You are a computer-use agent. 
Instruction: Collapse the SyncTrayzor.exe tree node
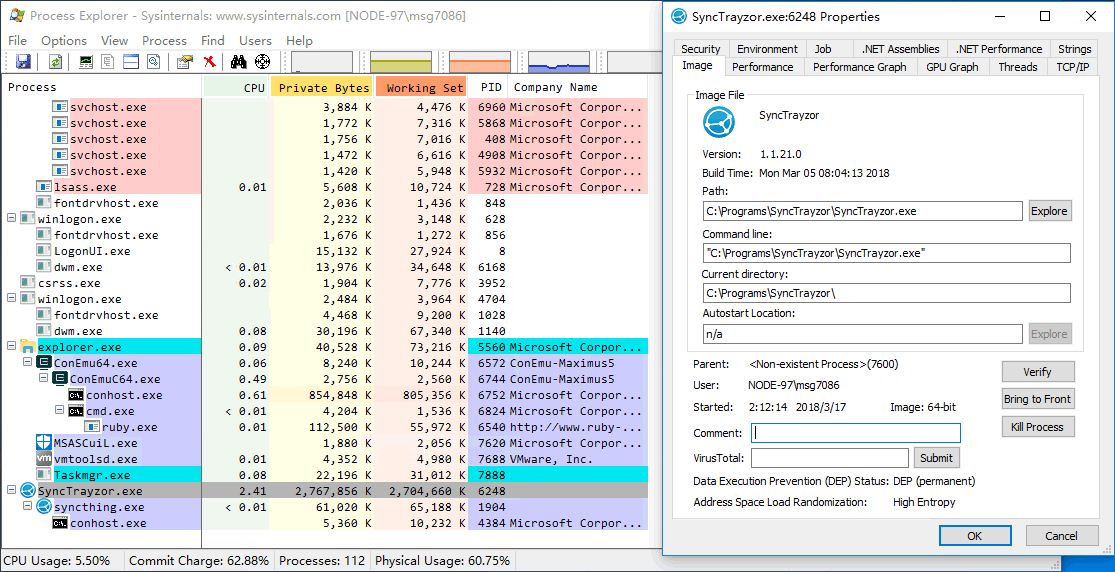click(x=11, y=491)
